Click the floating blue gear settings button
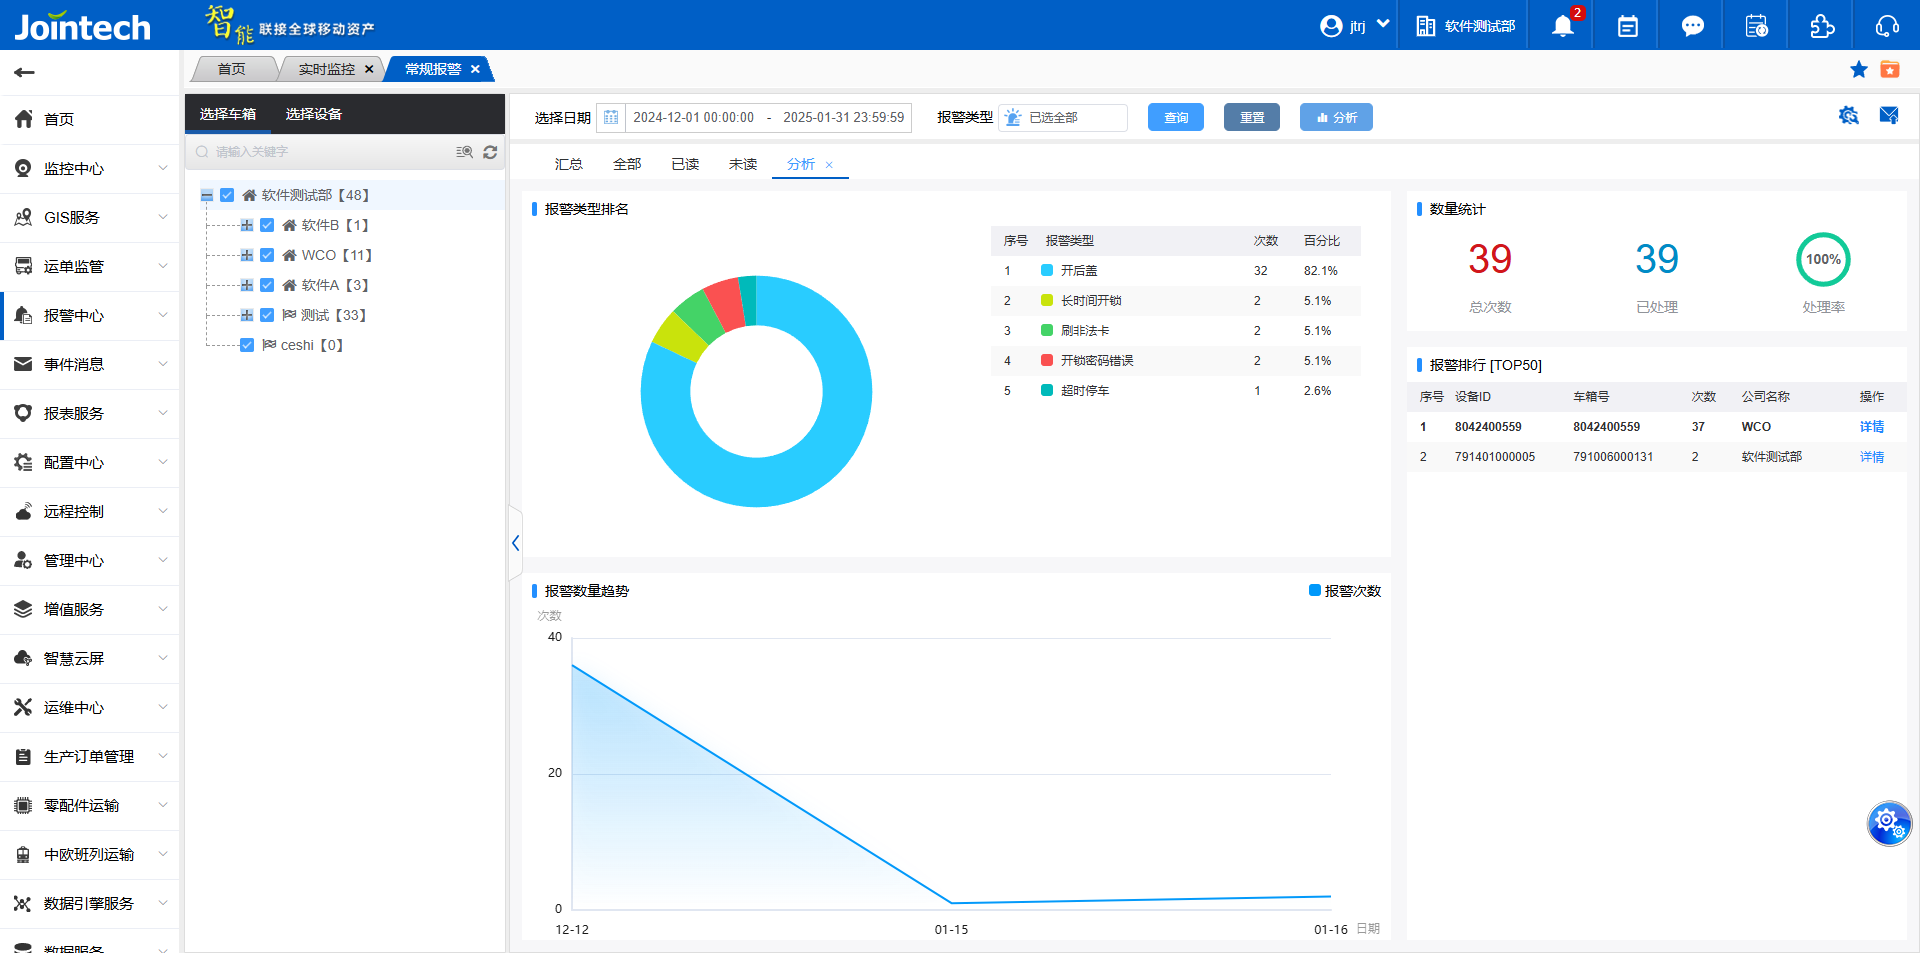 click(1888, 823)
